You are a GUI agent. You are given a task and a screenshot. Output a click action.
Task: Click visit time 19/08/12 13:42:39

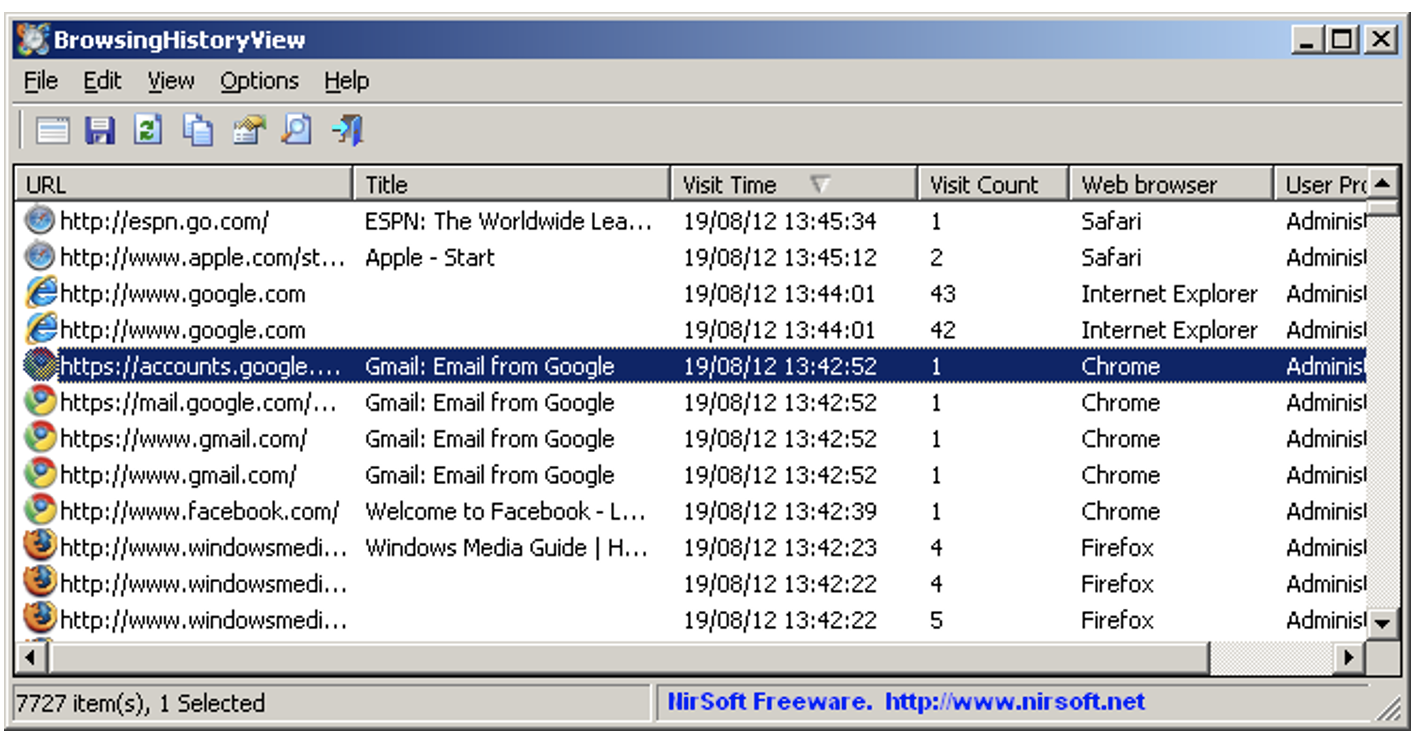tap(780, 511)
